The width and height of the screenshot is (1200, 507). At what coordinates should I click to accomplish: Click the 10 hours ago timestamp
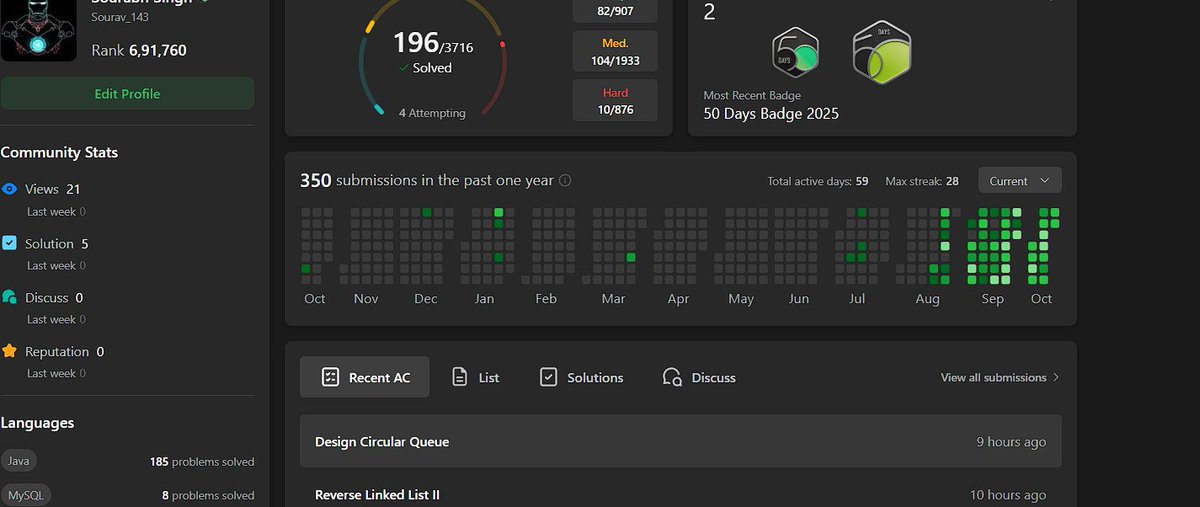pos(1008,494)
